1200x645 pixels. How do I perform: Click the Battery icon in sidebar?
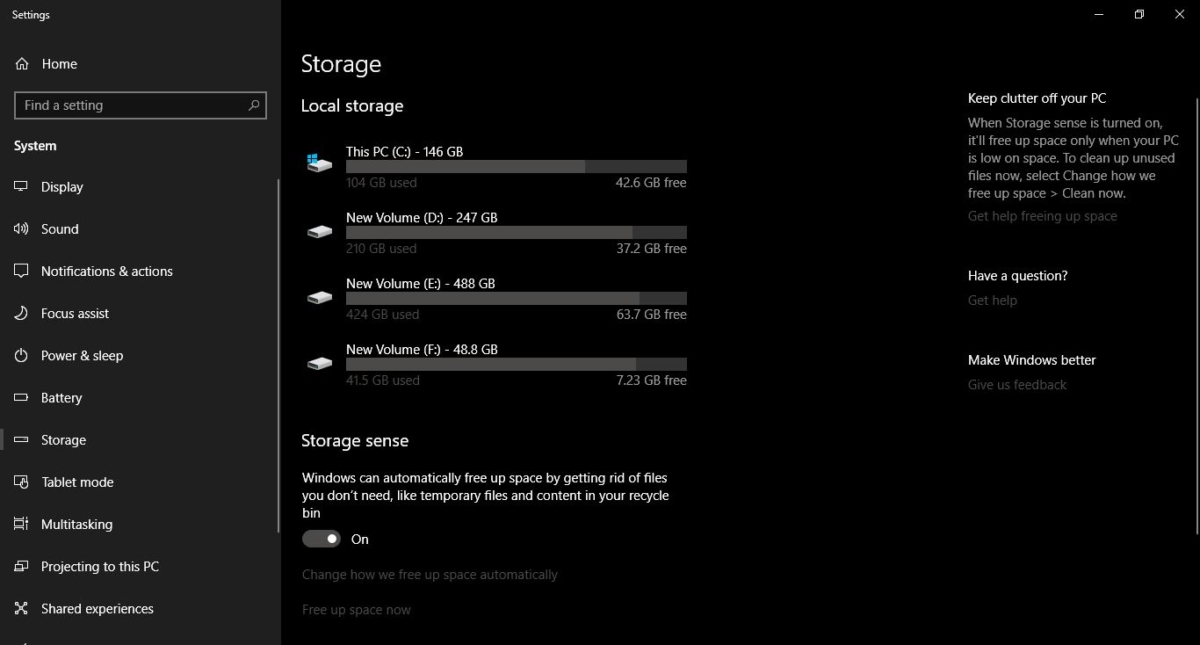(22, 397)
